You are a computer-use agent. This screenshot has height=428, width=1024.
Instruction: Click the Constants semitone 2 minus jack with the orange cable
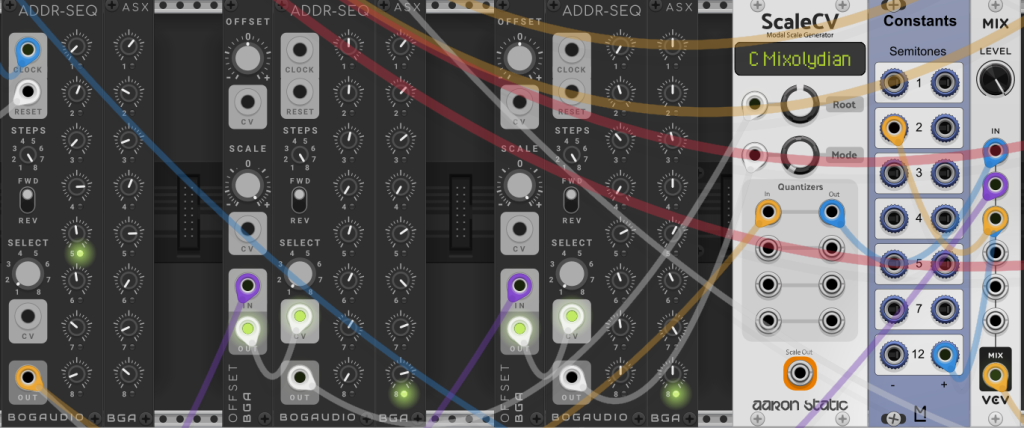point(893,127)
